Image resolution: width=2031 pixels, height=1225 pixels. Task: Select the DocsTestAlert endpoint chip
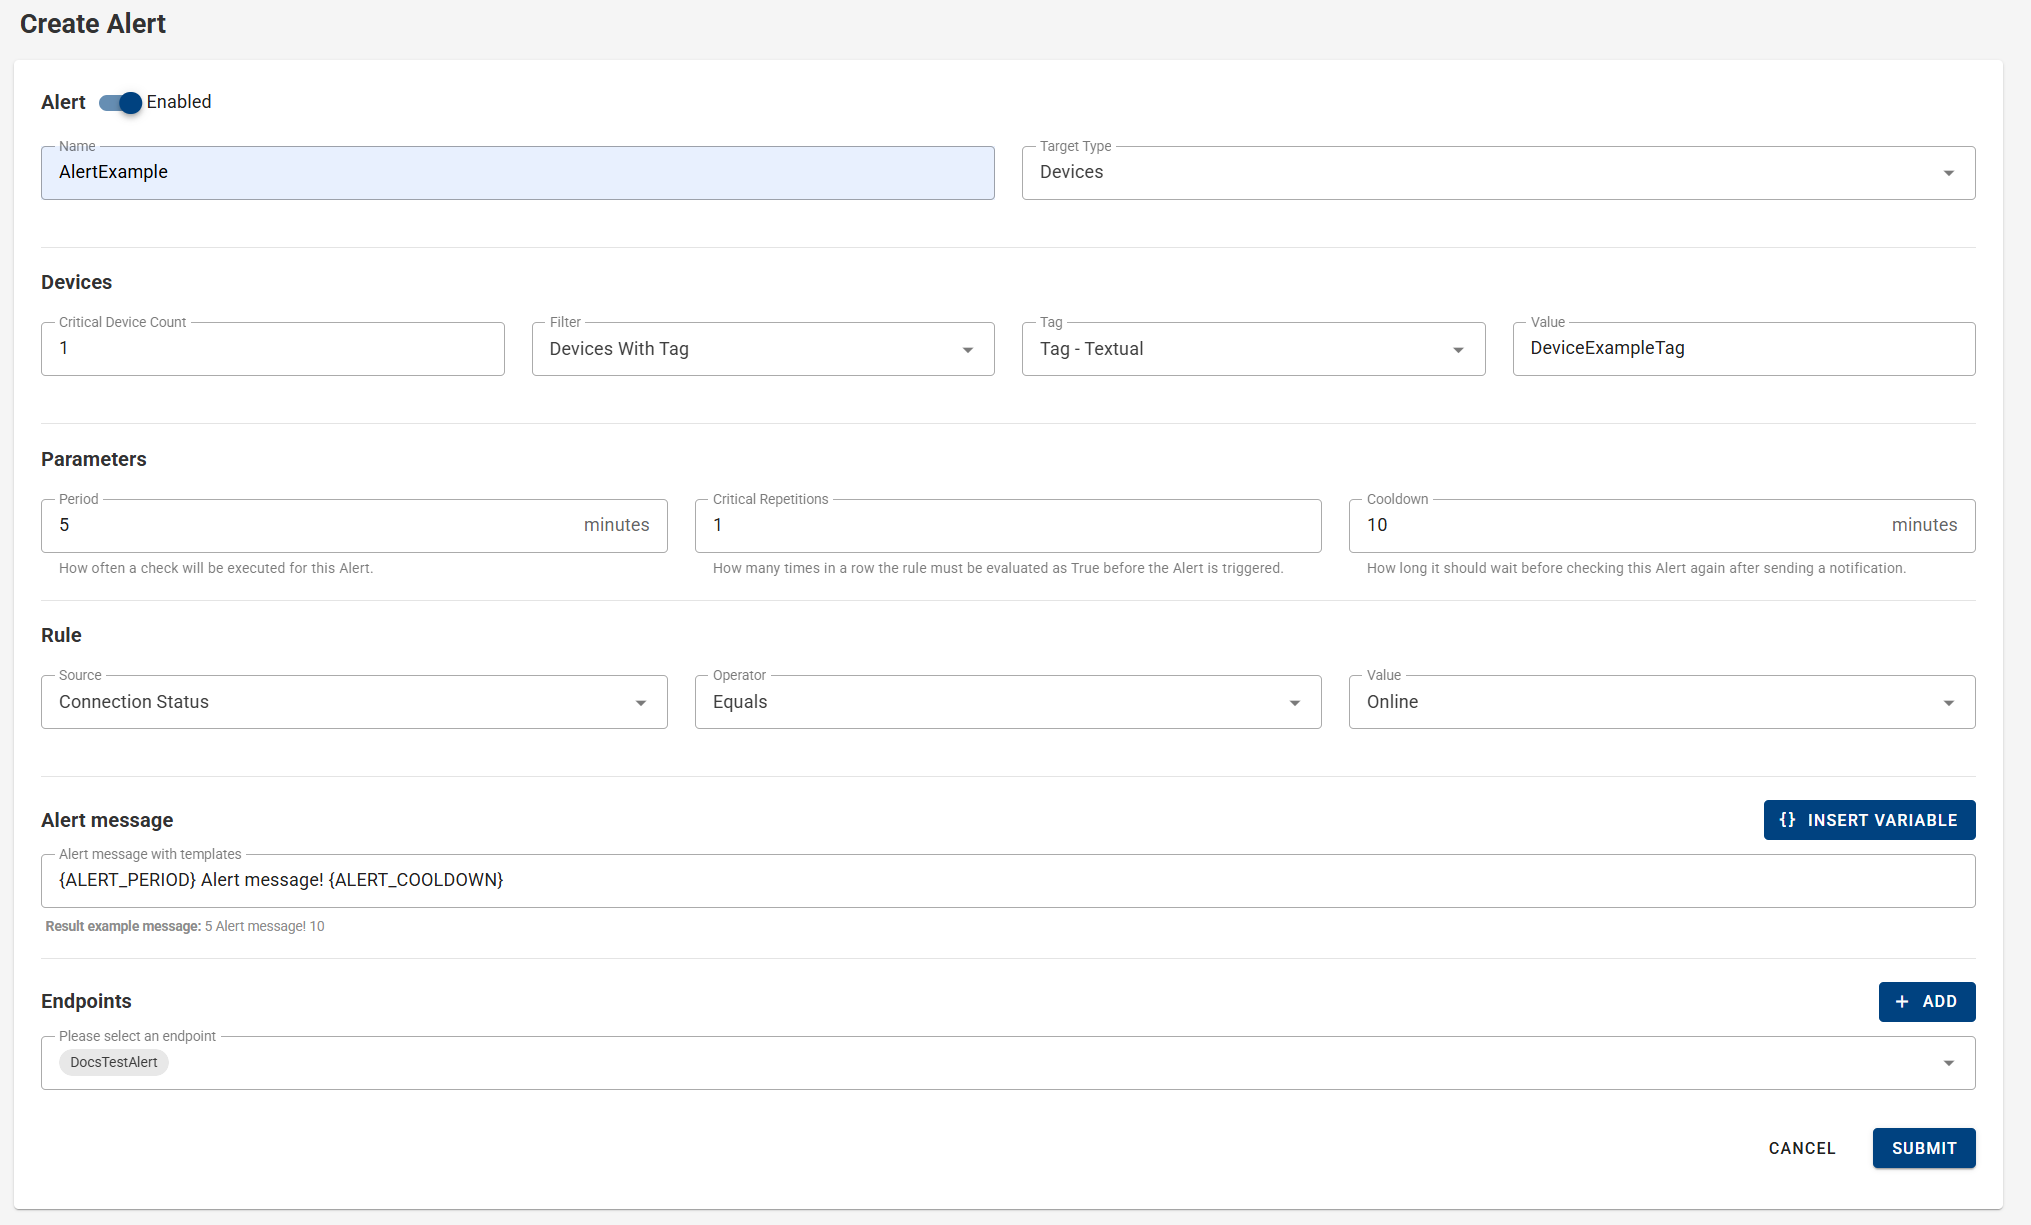pos(114,1063)
